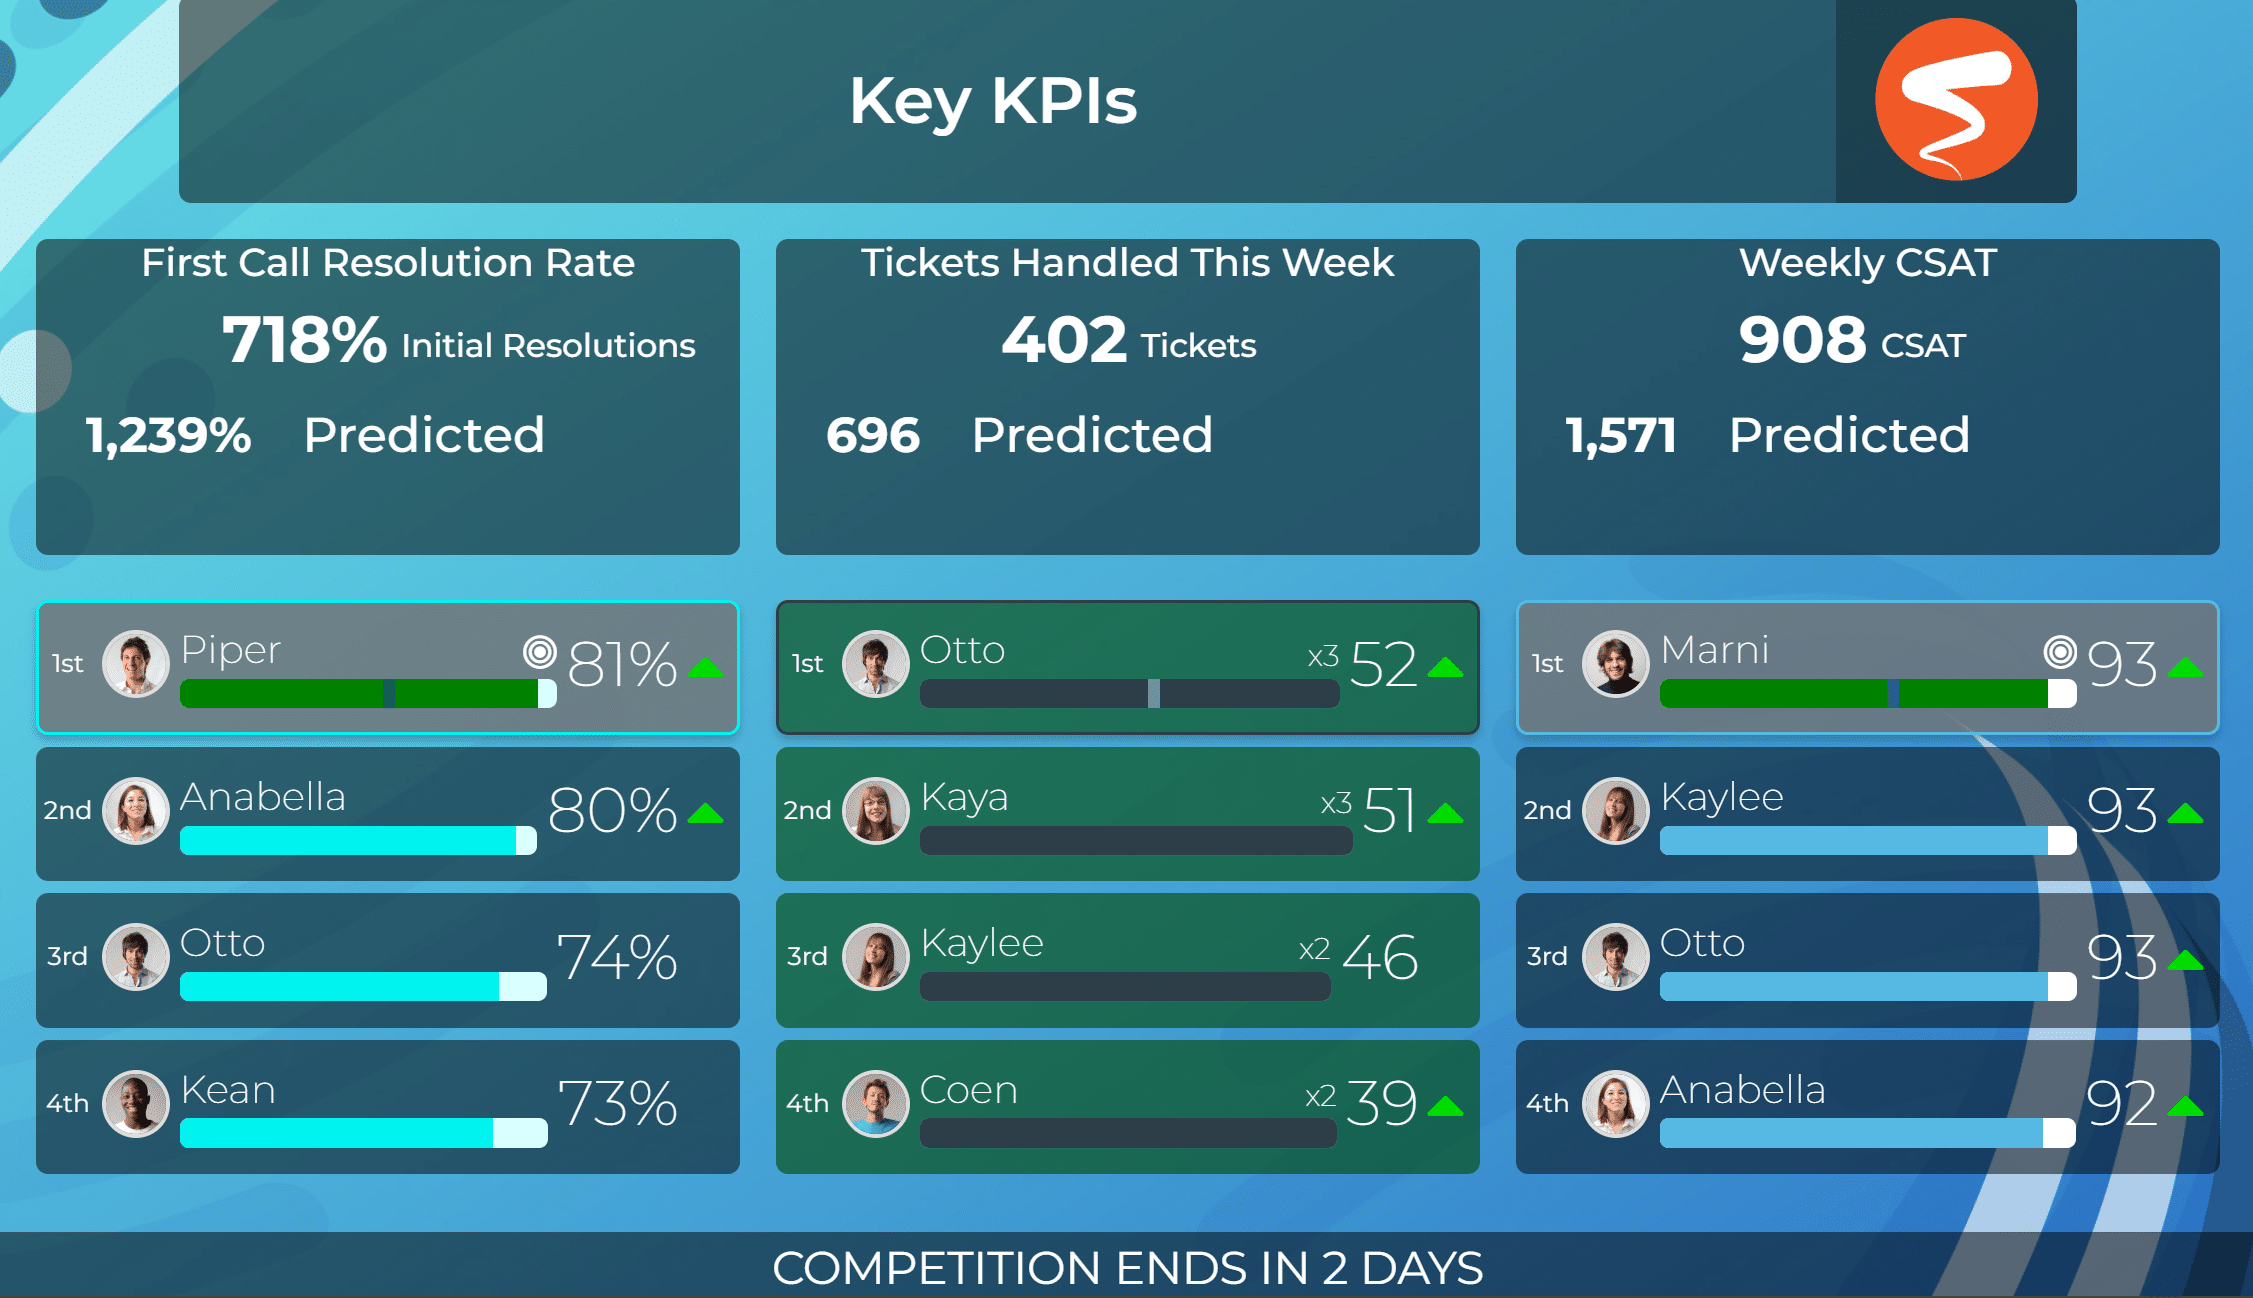The height and width of the screenshot is (1298, 2253).
Task: Open the Tickets Handled This Week card
Action: [1128, 397]
